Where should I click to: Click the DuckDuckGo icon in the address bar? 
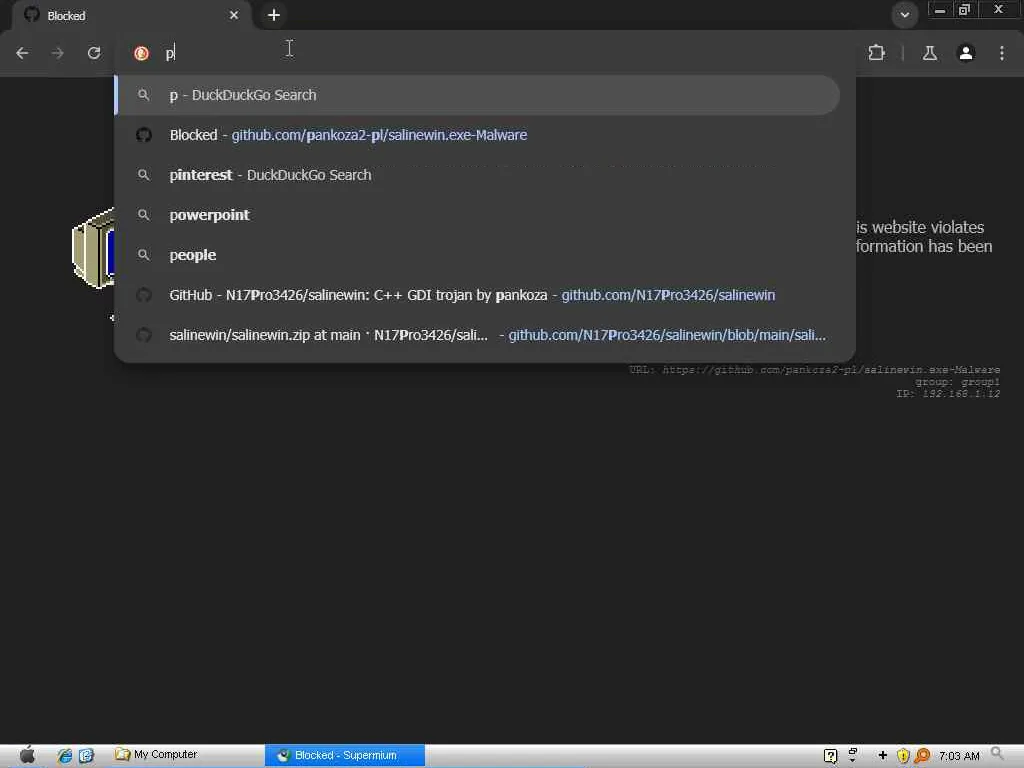[141, 54]
